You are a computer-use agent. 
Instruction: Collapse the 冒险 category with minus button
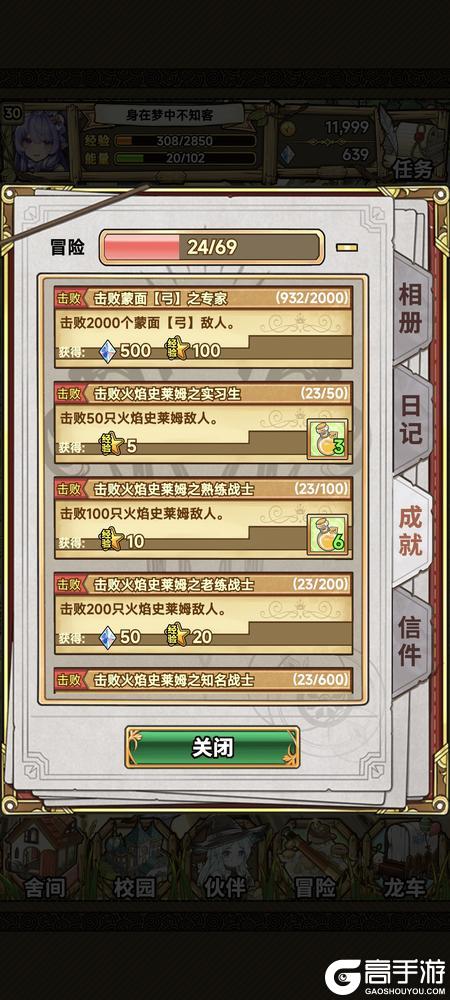pos(347,247)
